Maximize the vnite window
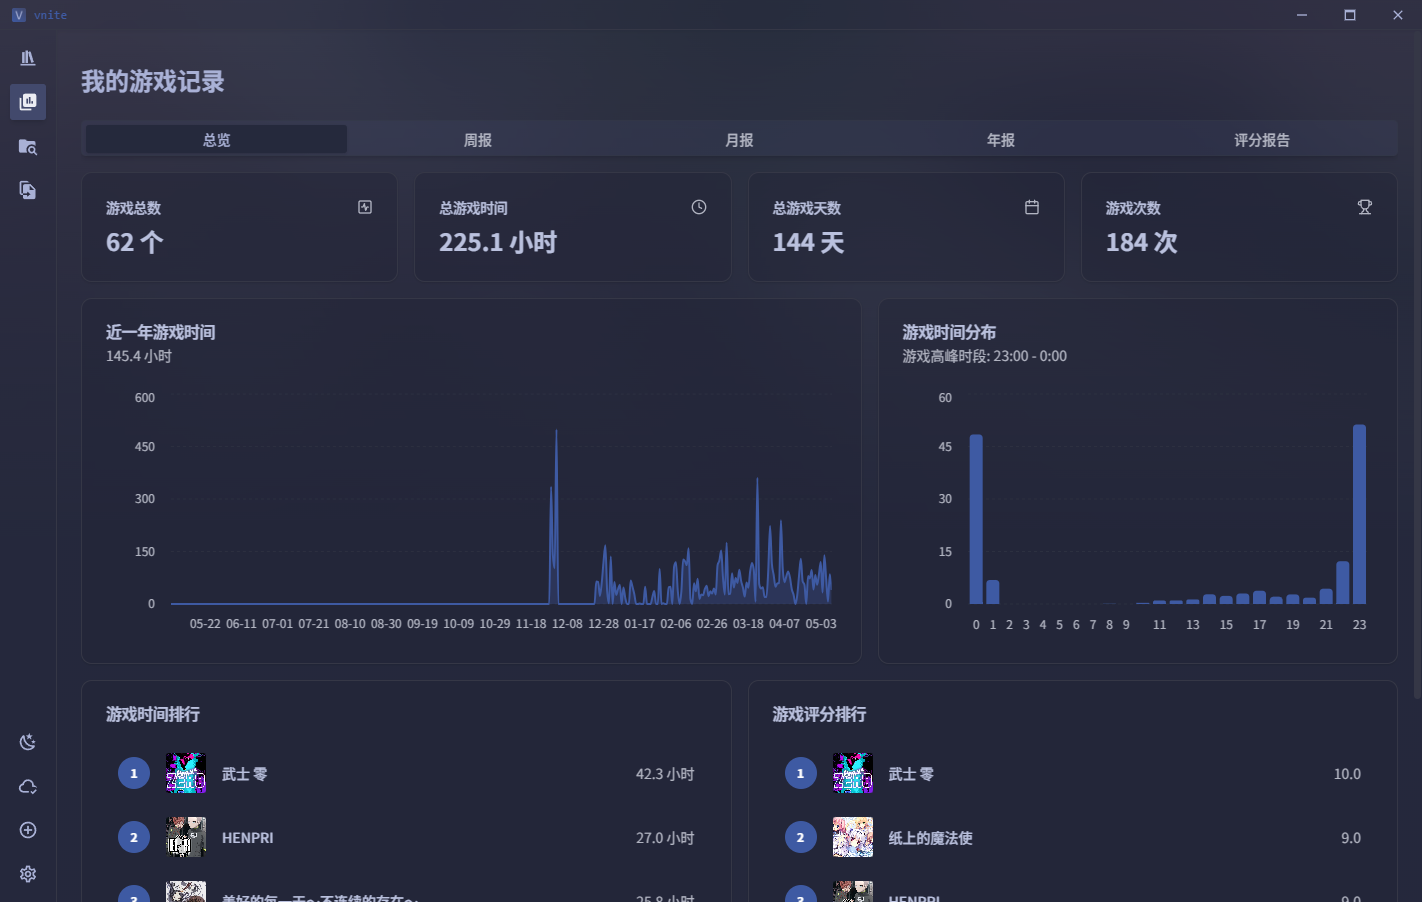 pos(1350,15)
